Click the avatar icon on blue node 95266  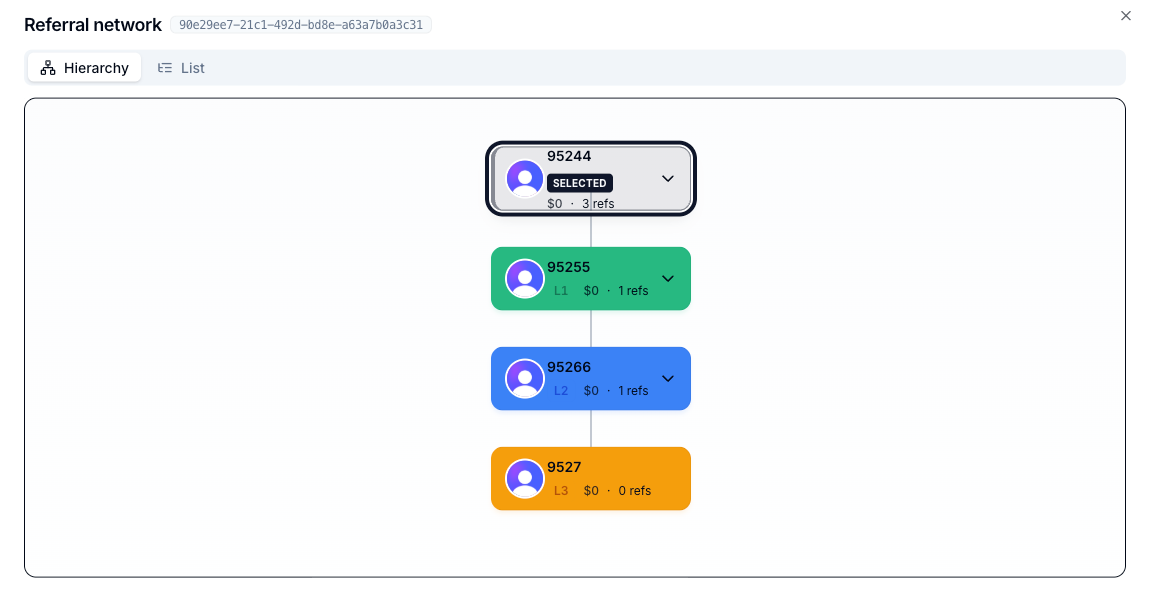[524, 378]
